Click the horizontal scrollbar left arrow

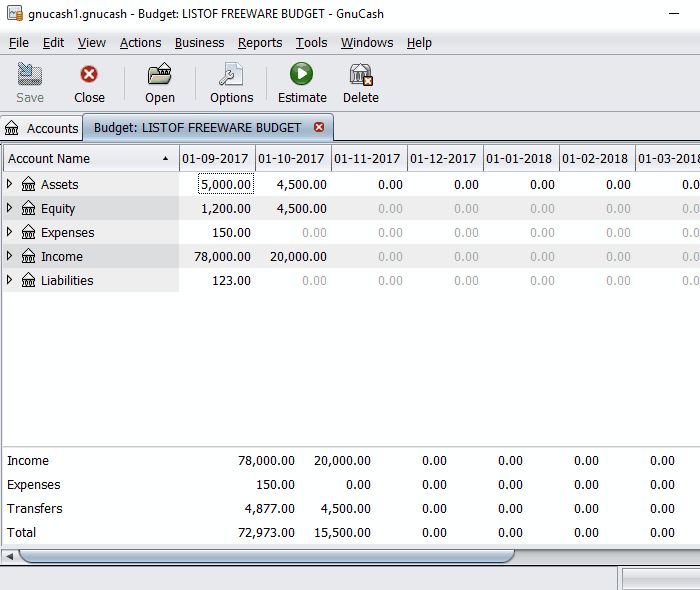tap(9, 556)
